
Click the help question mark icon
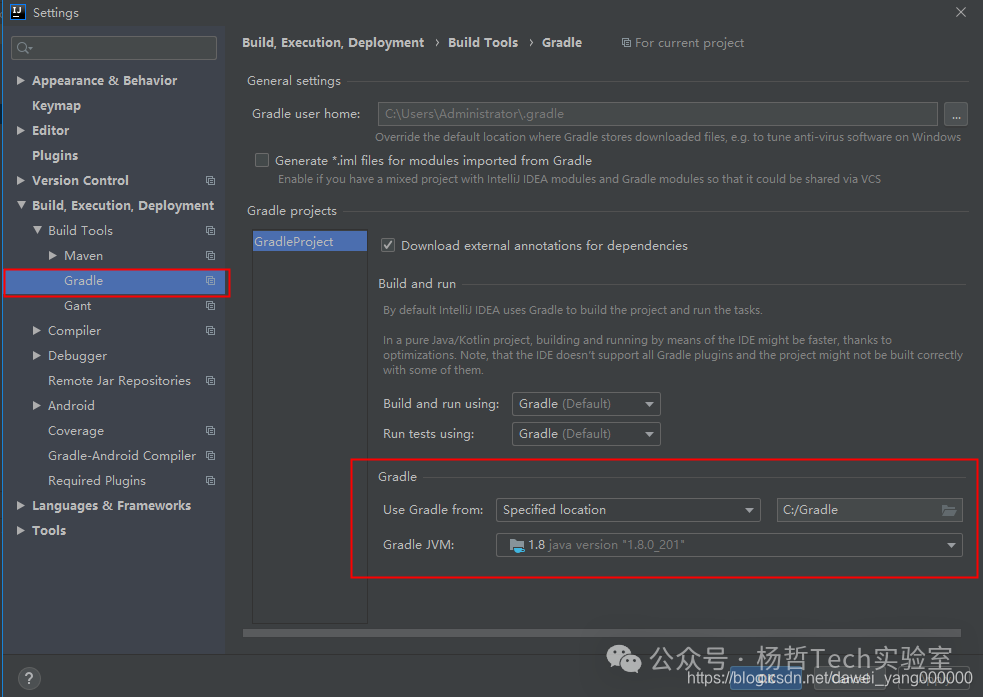click(28, 678)
